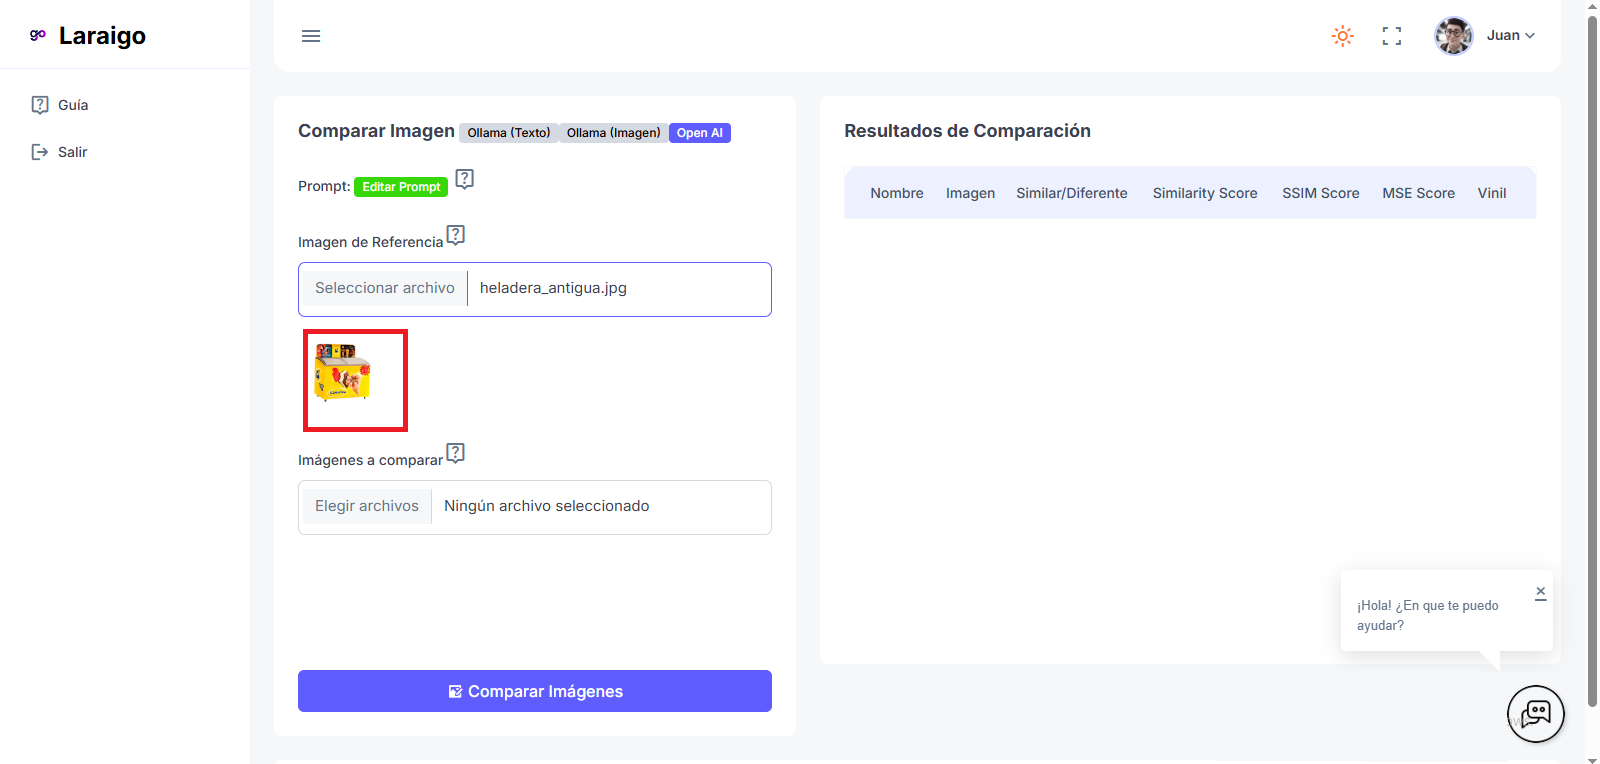
Task: Click Seleccionar archivo for the reference image
Action: (x=384, y=288)
